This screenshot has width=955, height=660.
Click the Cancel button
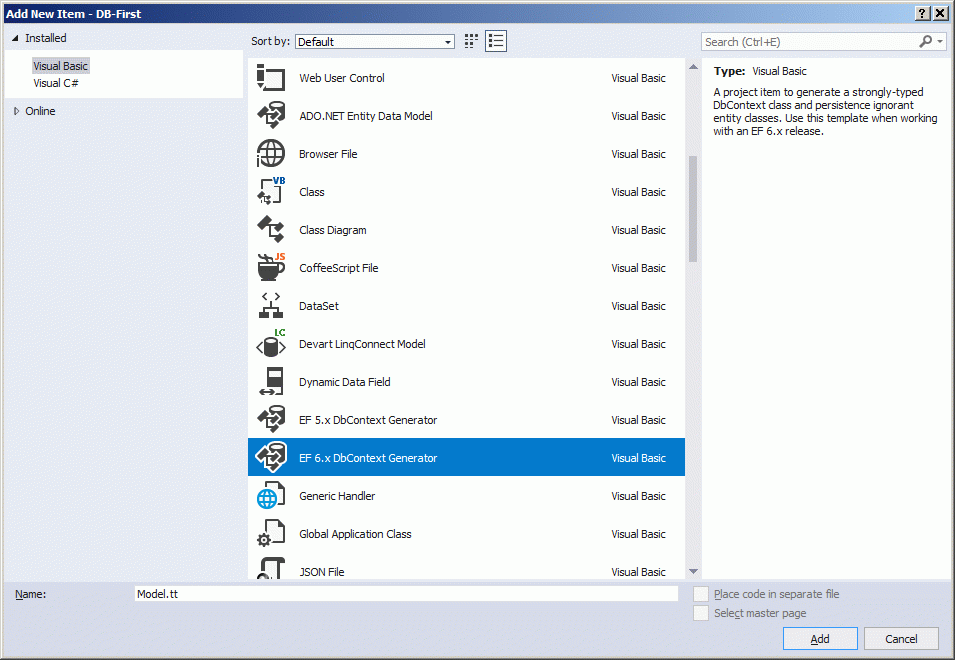(x=901, y=639)
